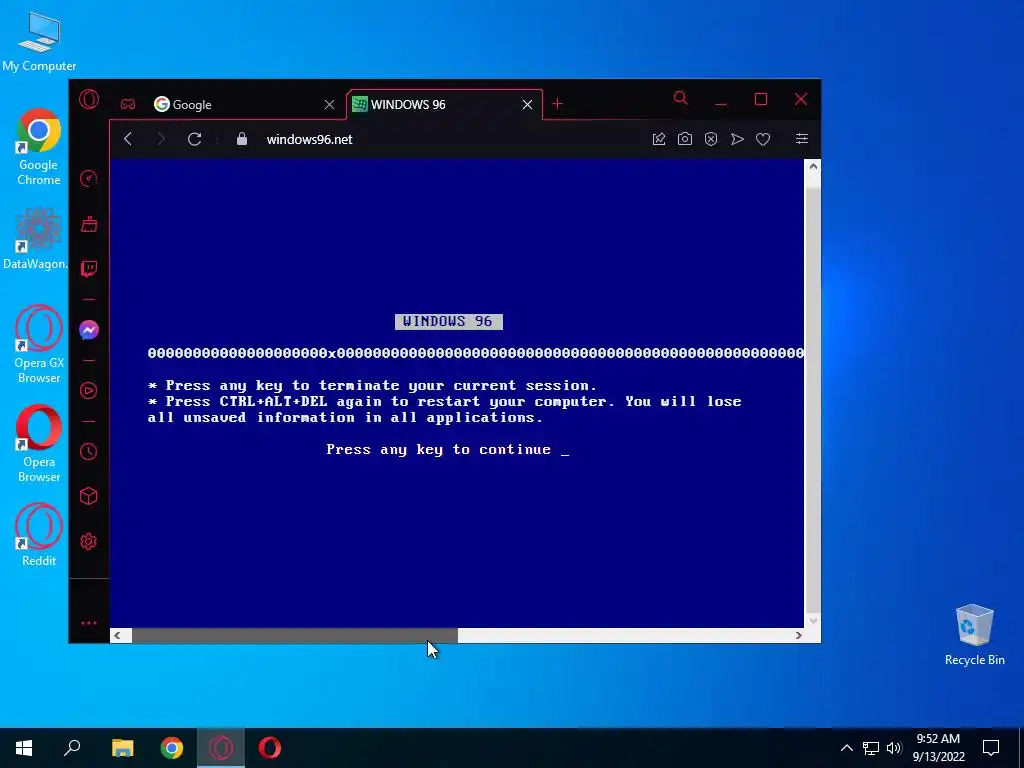Open Opera browser from taskbar
The height and width of the screenshot is (768, 1024).
[x=270, y=748]
